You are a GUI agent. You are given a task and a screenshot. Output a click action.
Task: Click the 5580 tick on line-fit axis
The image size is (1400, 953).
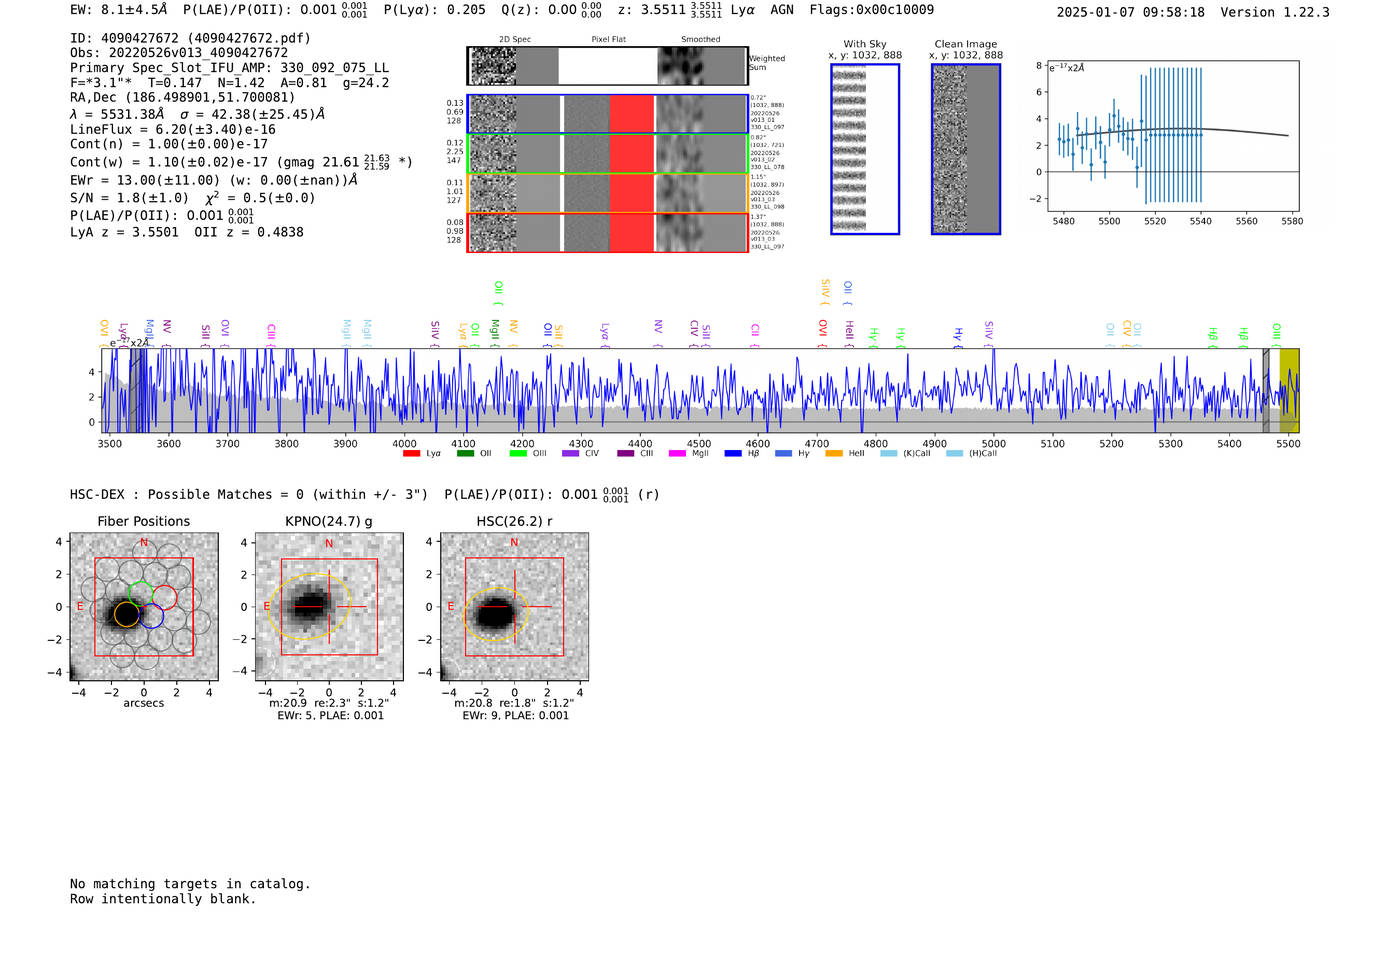(1292, 222)
